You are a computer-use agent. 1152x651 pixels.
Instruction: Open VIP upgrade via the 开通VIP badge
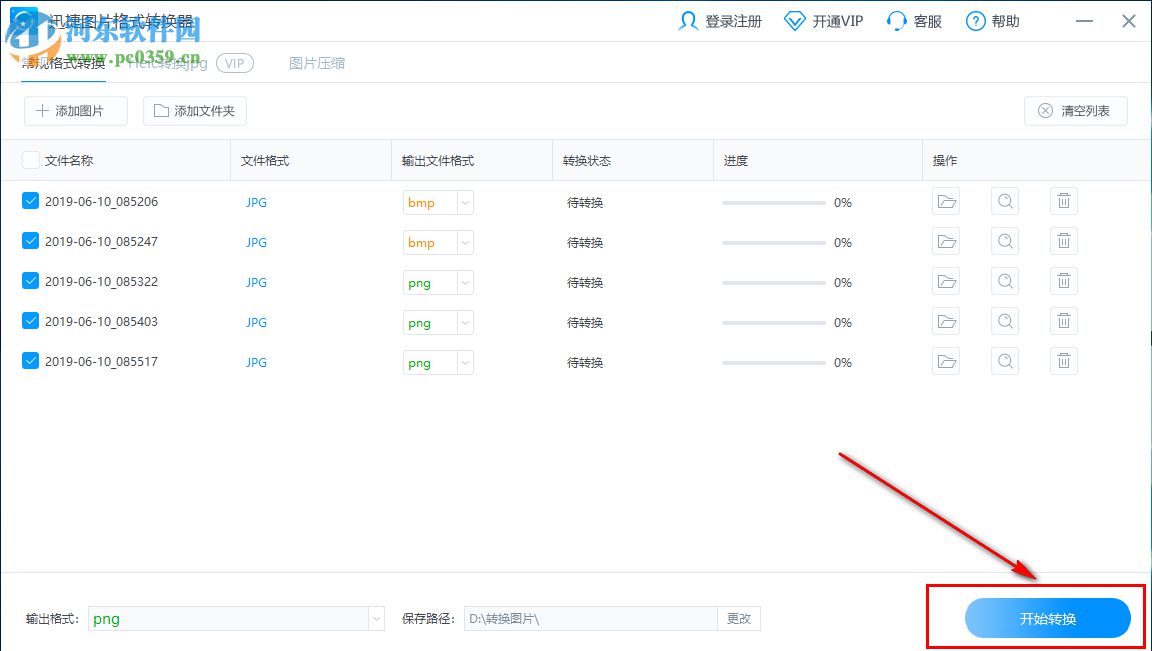click(823, 20)
